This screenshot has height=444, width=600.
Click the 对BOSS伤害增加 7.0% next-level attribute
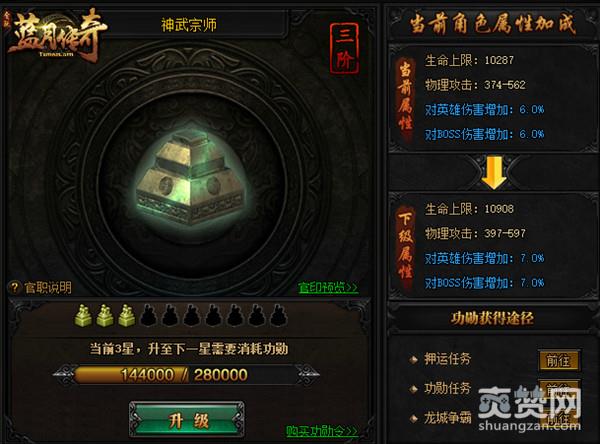coord(484,283)
